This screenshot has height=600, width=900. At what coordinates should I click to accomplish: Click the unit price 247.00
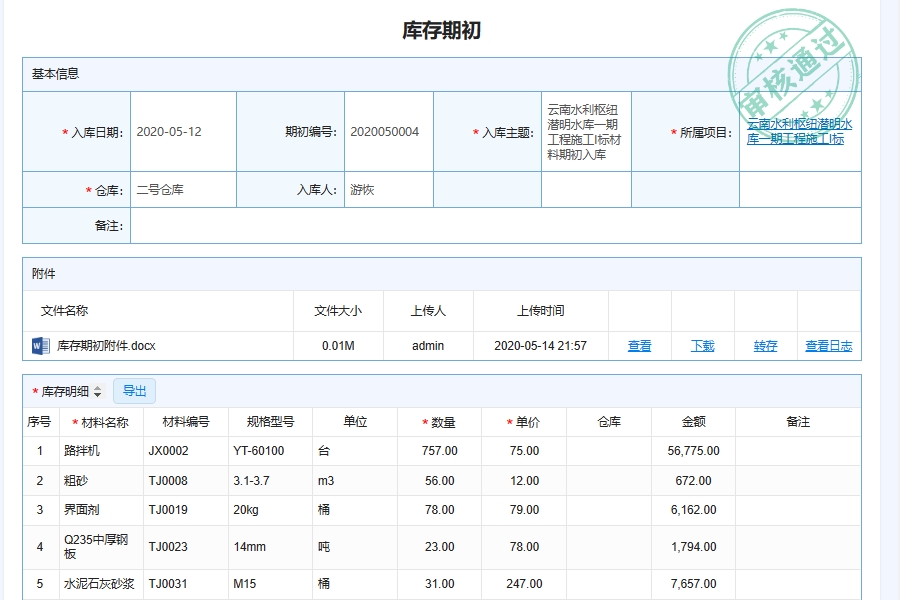[x=524, y=584]
